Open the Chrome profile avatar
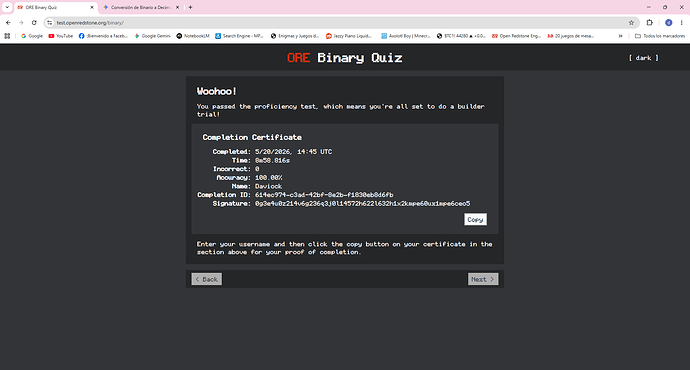This screenshot has width=690, height=370. tap(668, 22)
